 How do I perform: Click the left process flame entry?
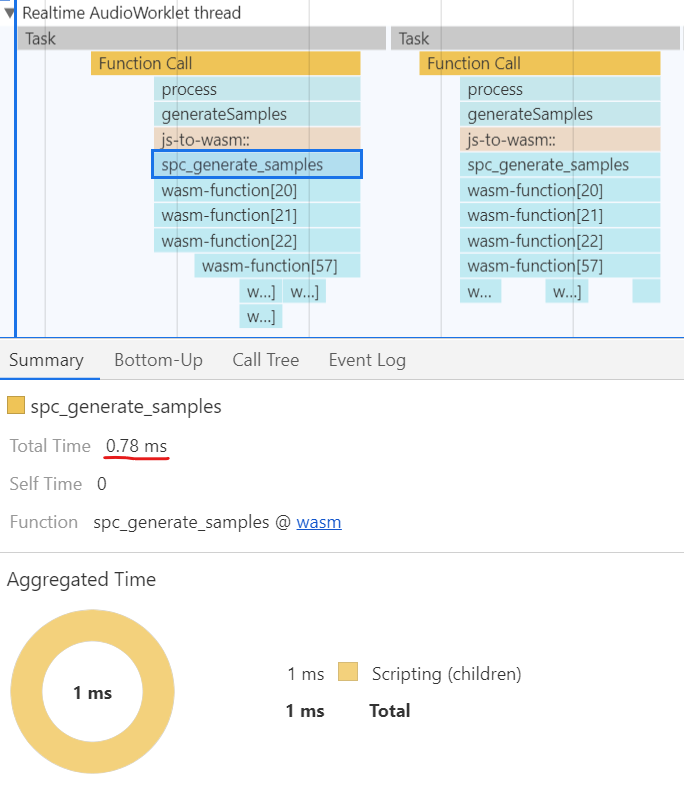[x=257, y=89]
